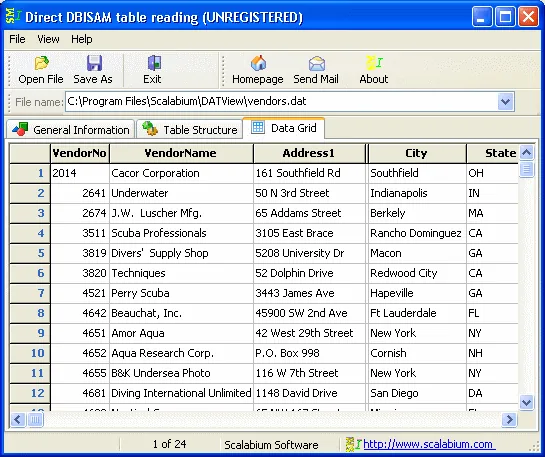Screen dimensions: 545x457
Task: Click the Open File toolbar icon
Action: [42, 63]
